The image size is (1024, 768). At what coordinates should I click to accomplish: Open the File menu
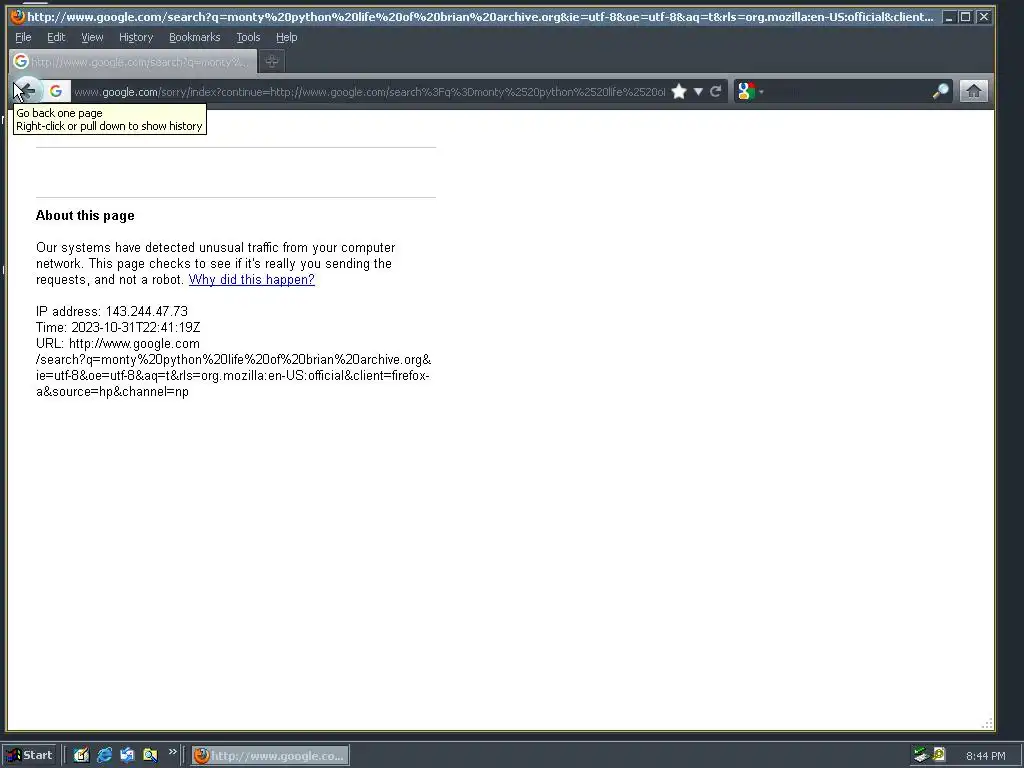click(x=23, y=37)
